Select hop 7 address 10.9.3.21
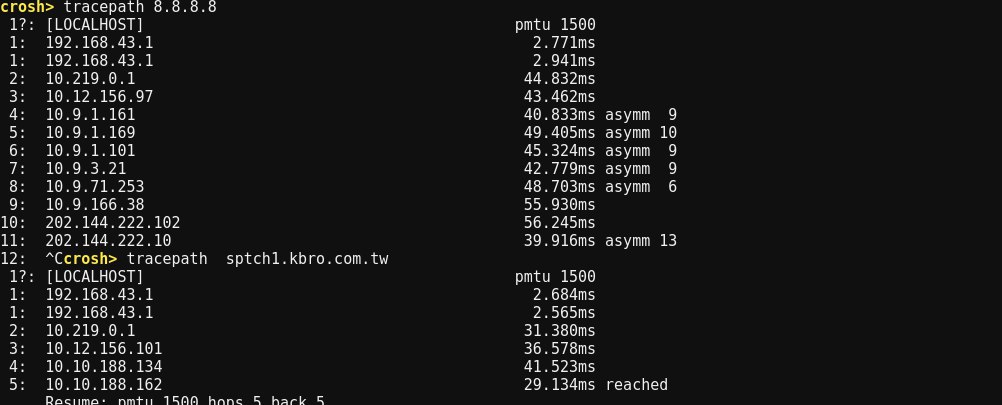This screenshot has width=1002, height=405. [x=85, y=169]
